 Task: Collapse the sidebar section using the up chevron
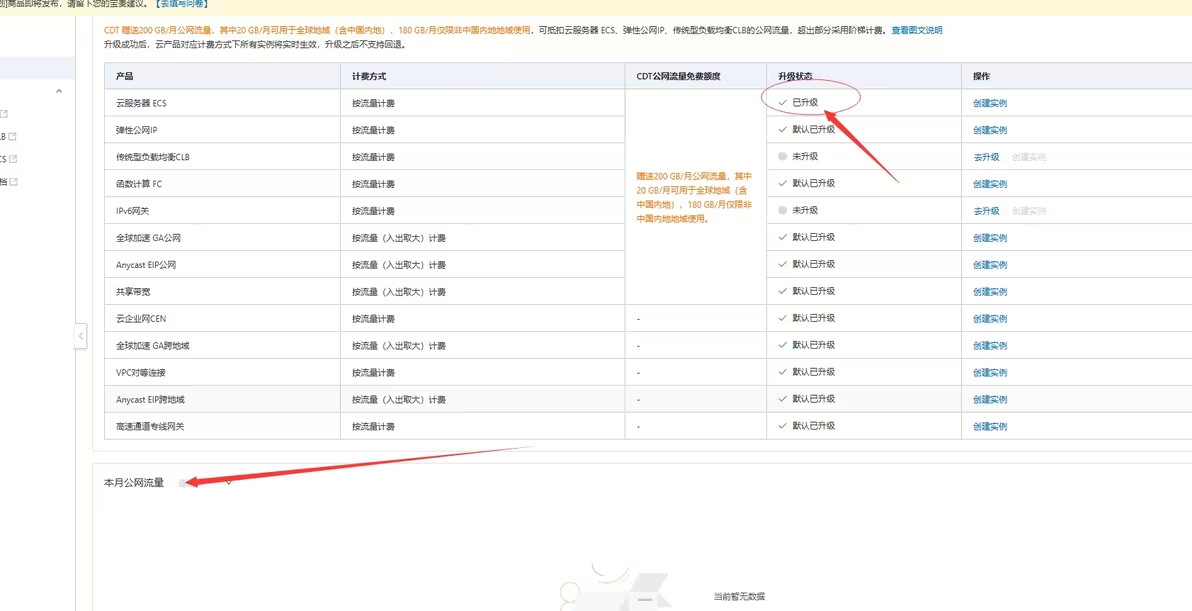click(x=59, y=91)
